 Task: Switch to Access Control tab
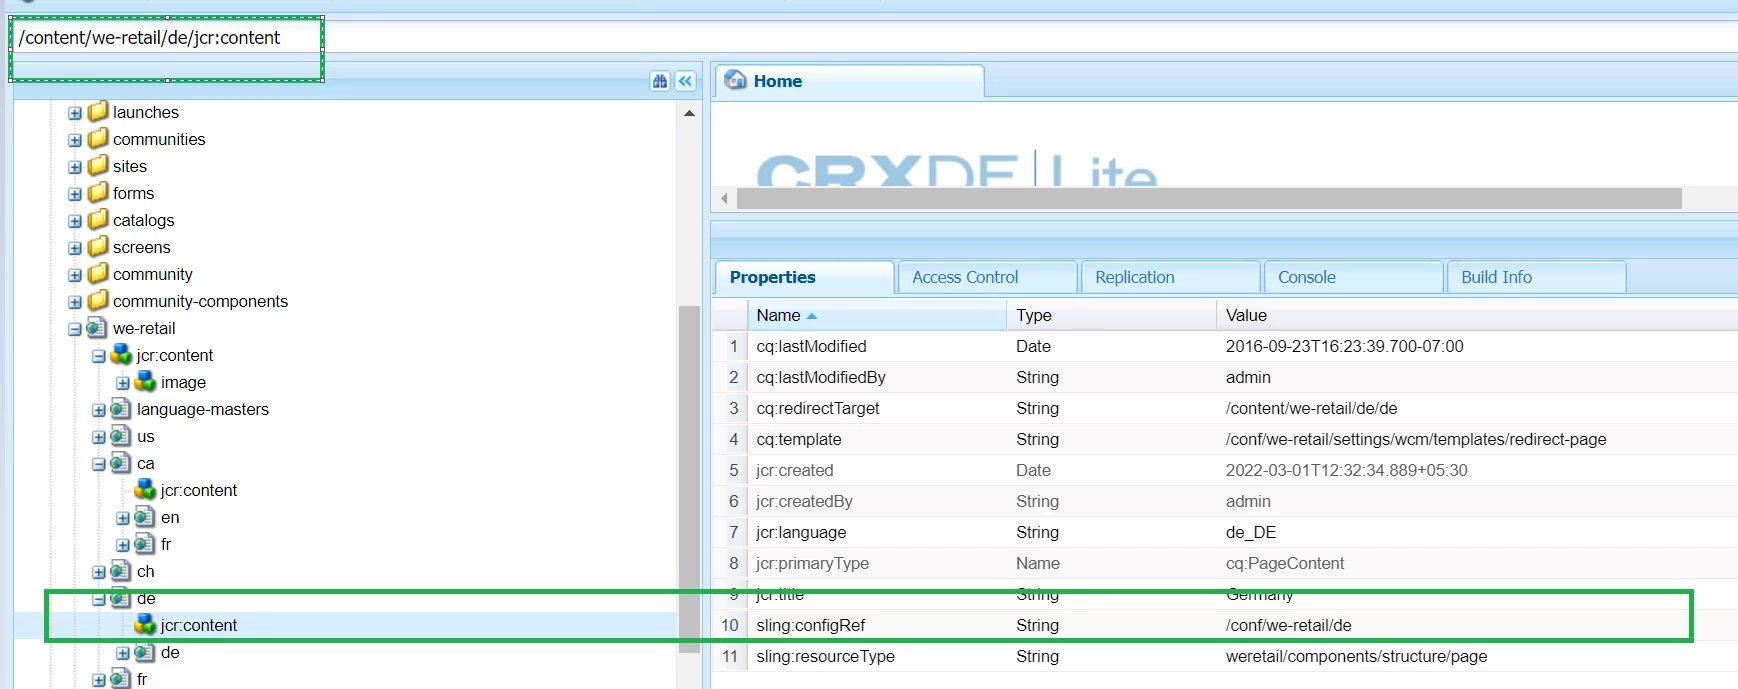(x=988, y=277)
